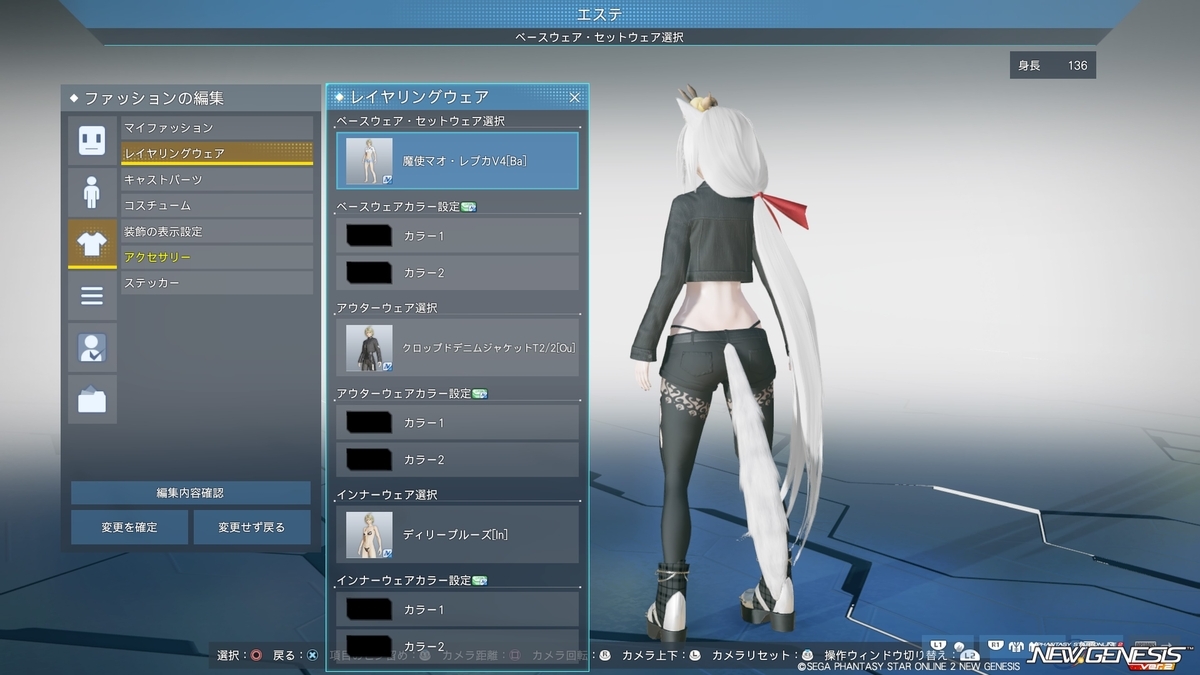Open the character check portrait icon
The width and height of the screenshot is (1200, 675).
tap(92, 348)
